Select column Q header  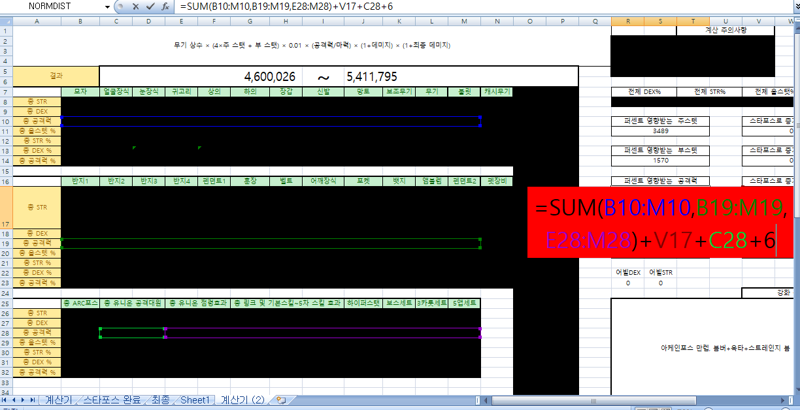click(595, 21)
